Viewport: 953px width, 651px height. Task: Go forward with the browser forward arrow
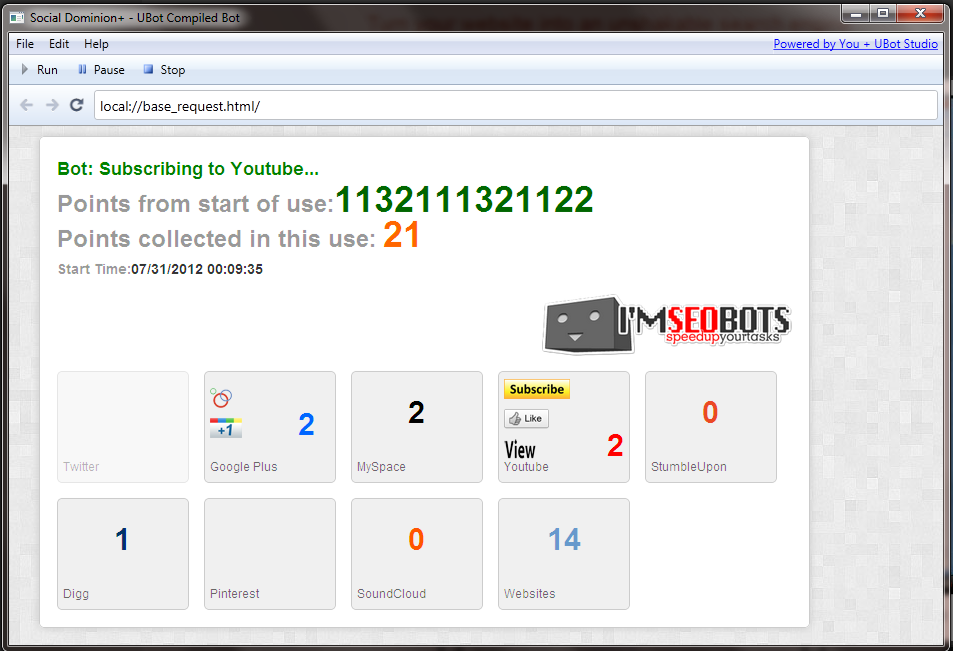click(x=52, y=105)
